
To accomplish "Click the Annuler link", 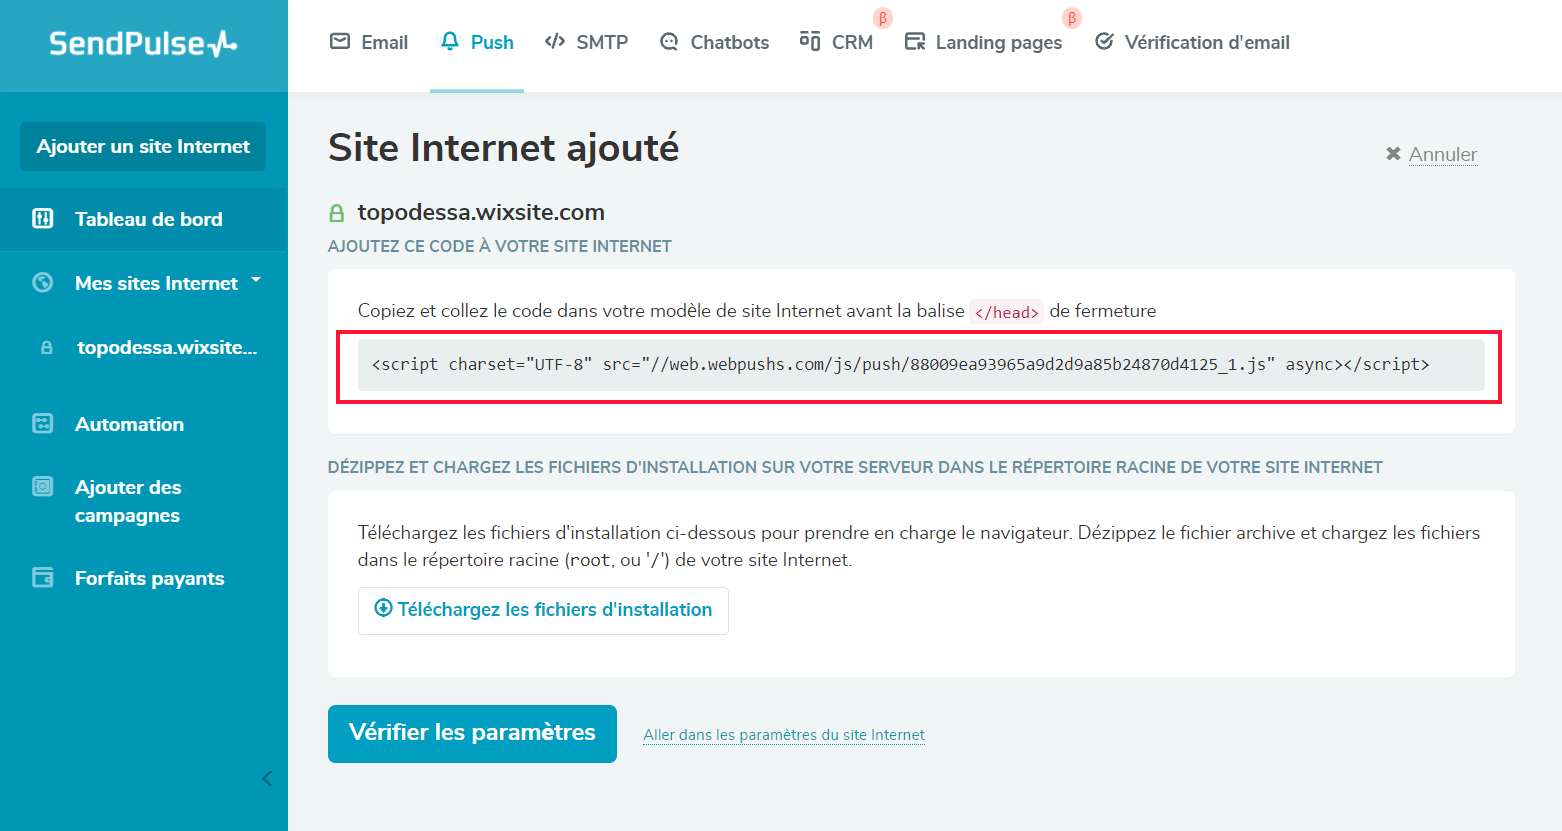I will tap(1442, 154).
